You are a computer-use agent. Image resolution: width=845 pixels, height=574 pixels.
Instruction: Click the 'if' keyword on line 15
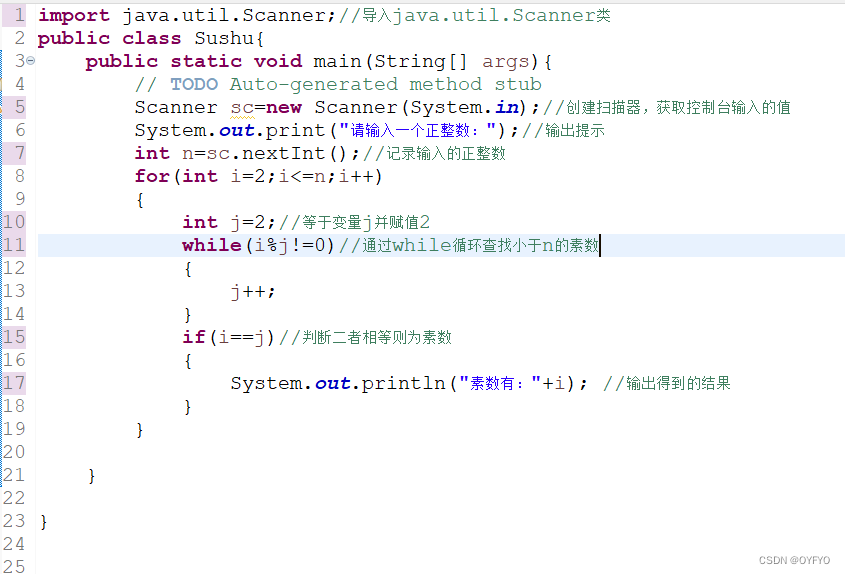coord(194,337)
